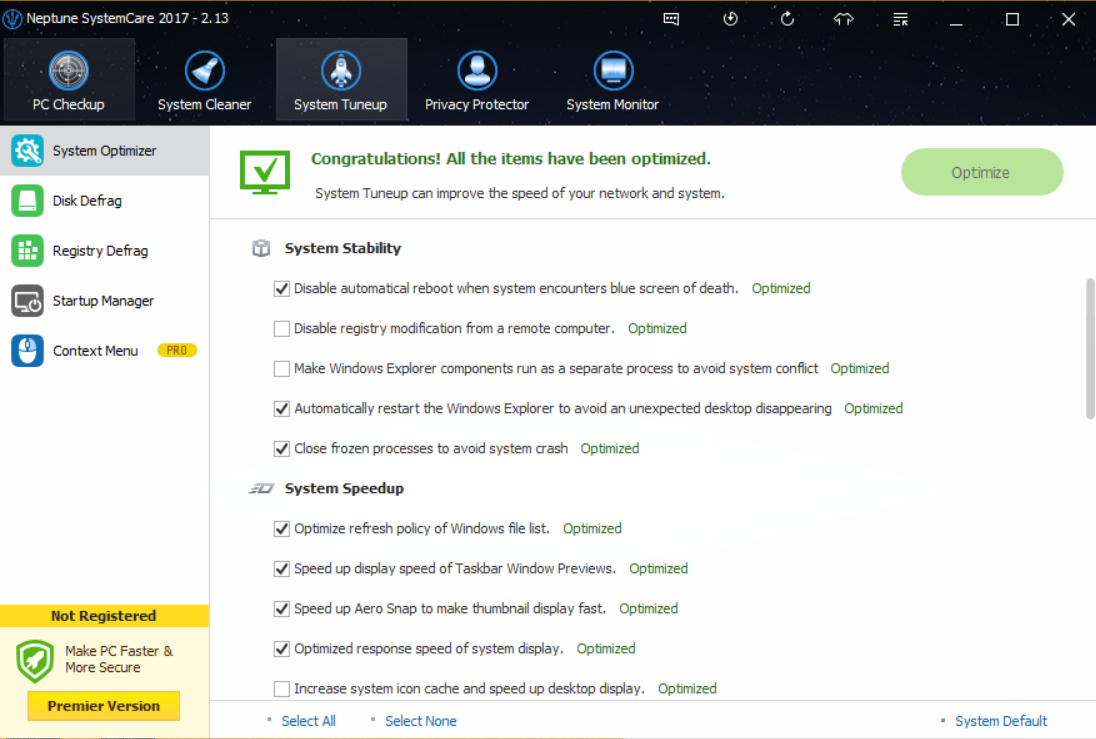
Task: Maximize the Neptune SystemCare window
Action: pyautogui.click(x=1012, y=19)
